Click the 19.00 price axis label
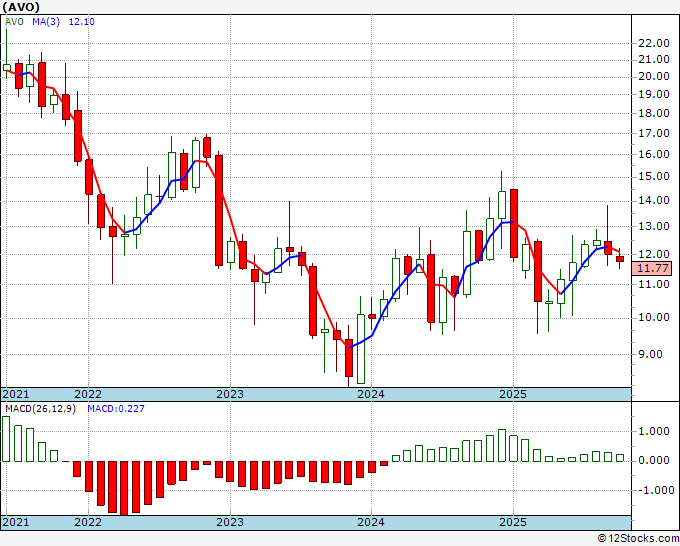Image resolution: width=680 pixels, height=546 pixels. [x=654, y=94]
